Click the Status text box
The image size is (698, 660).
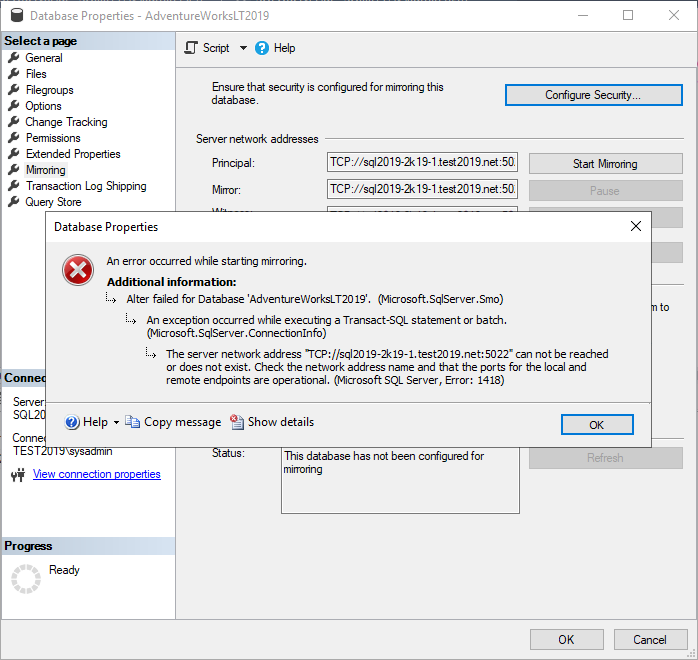click(400, 480)
